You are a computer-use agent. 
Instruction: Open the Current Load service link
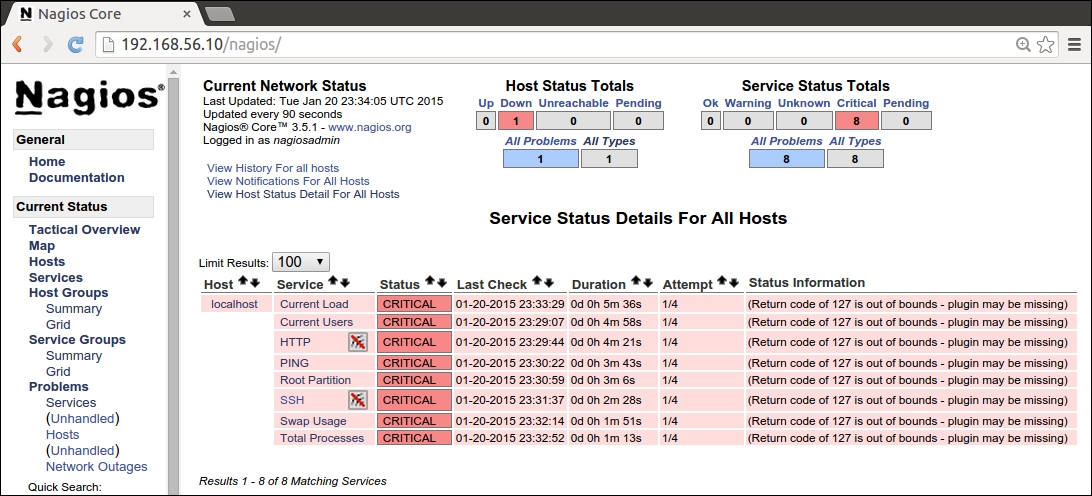314,304
